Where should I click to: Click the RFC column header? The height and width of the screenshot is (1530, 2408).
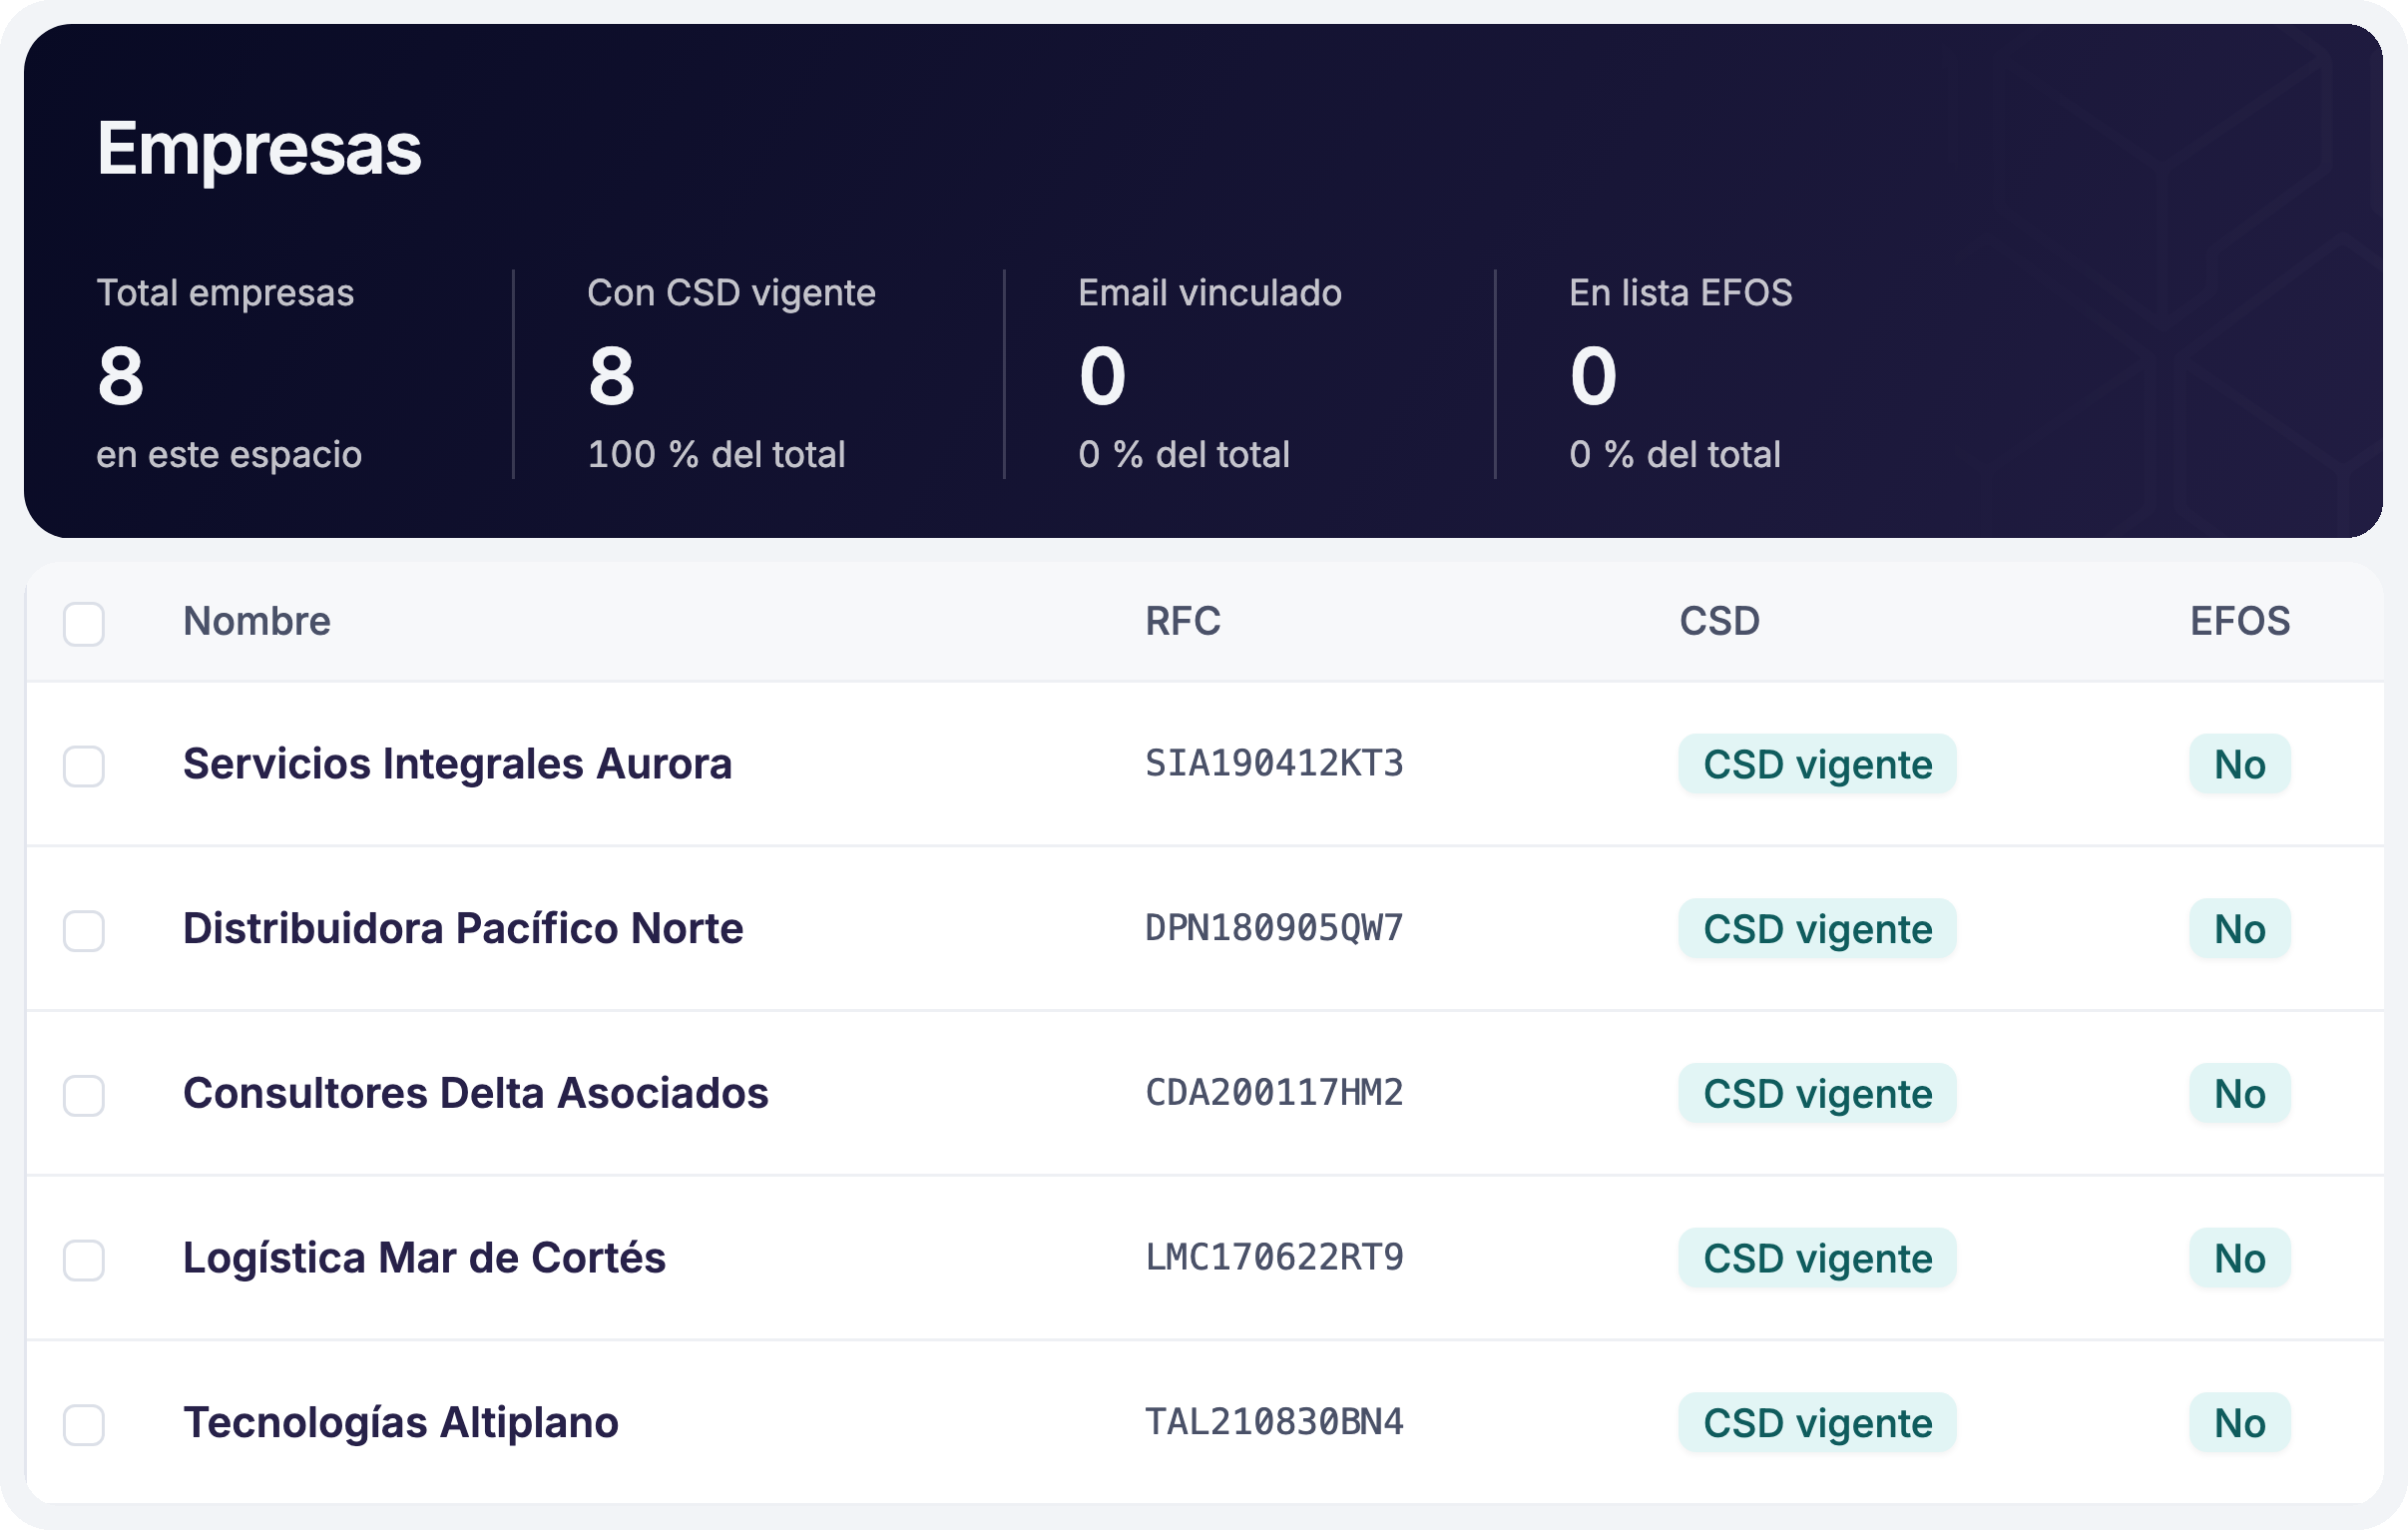point(1183,622)
